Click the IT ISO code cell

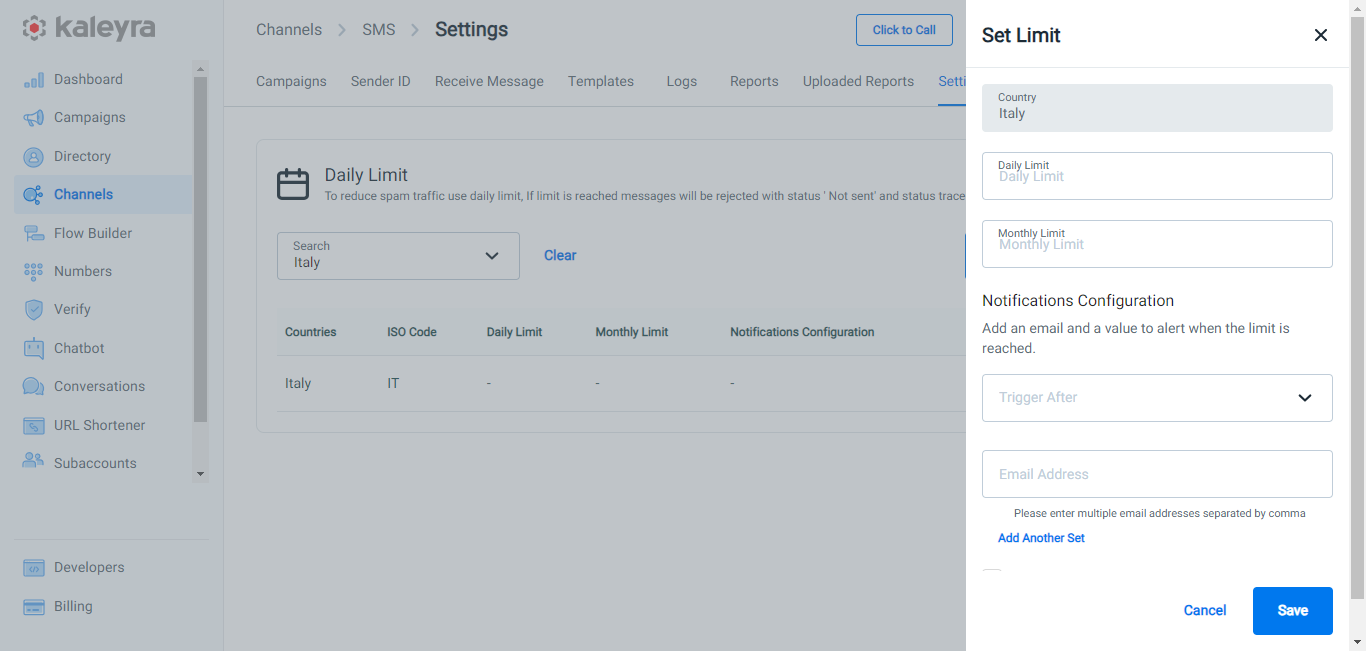(x=393, y=383)
